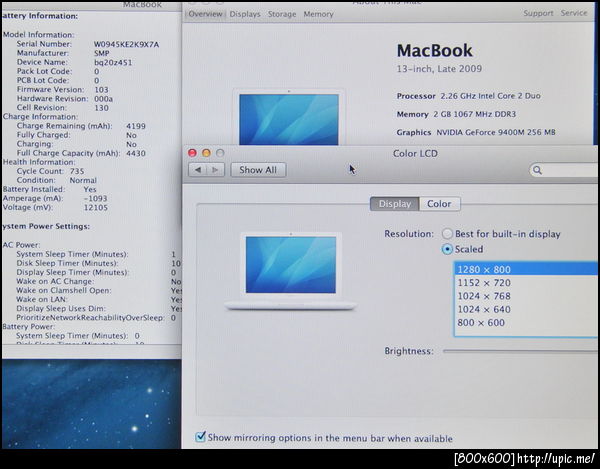
Task: Click the search field in Color LCD
Action: click(564, 170)
